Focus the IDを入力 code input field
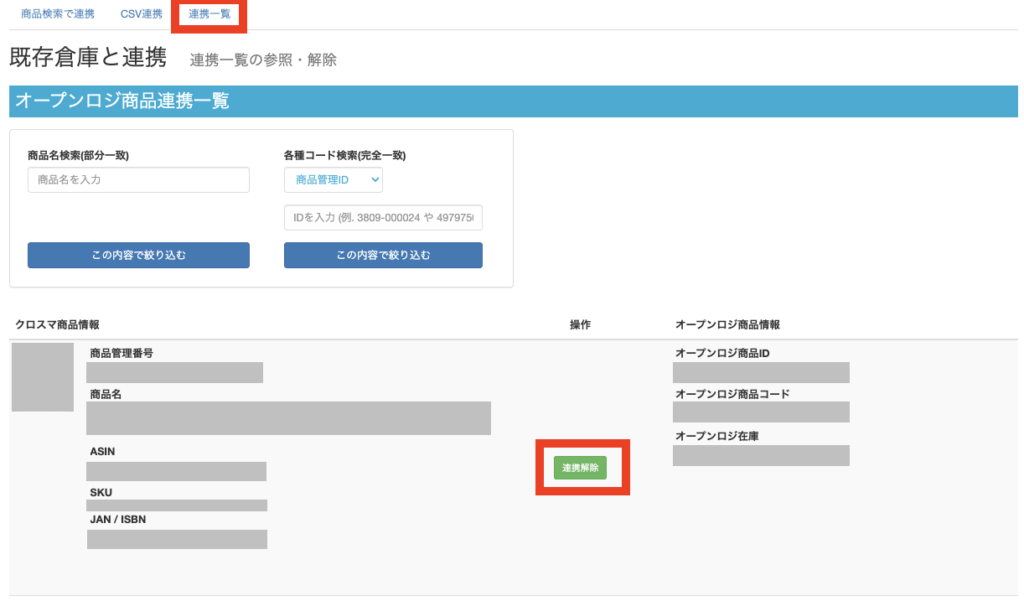This screenshot has width=1024, height=601. [x=382, y=217]
